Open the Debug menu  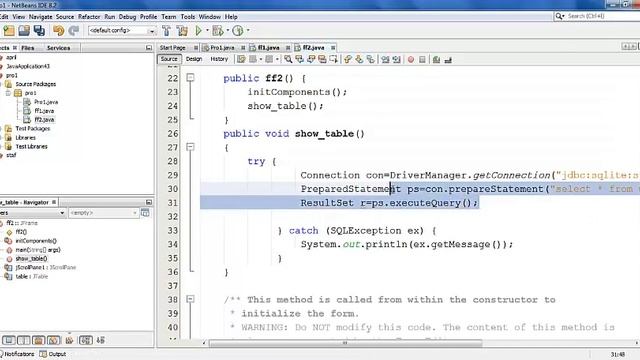(x=127, y=17)
